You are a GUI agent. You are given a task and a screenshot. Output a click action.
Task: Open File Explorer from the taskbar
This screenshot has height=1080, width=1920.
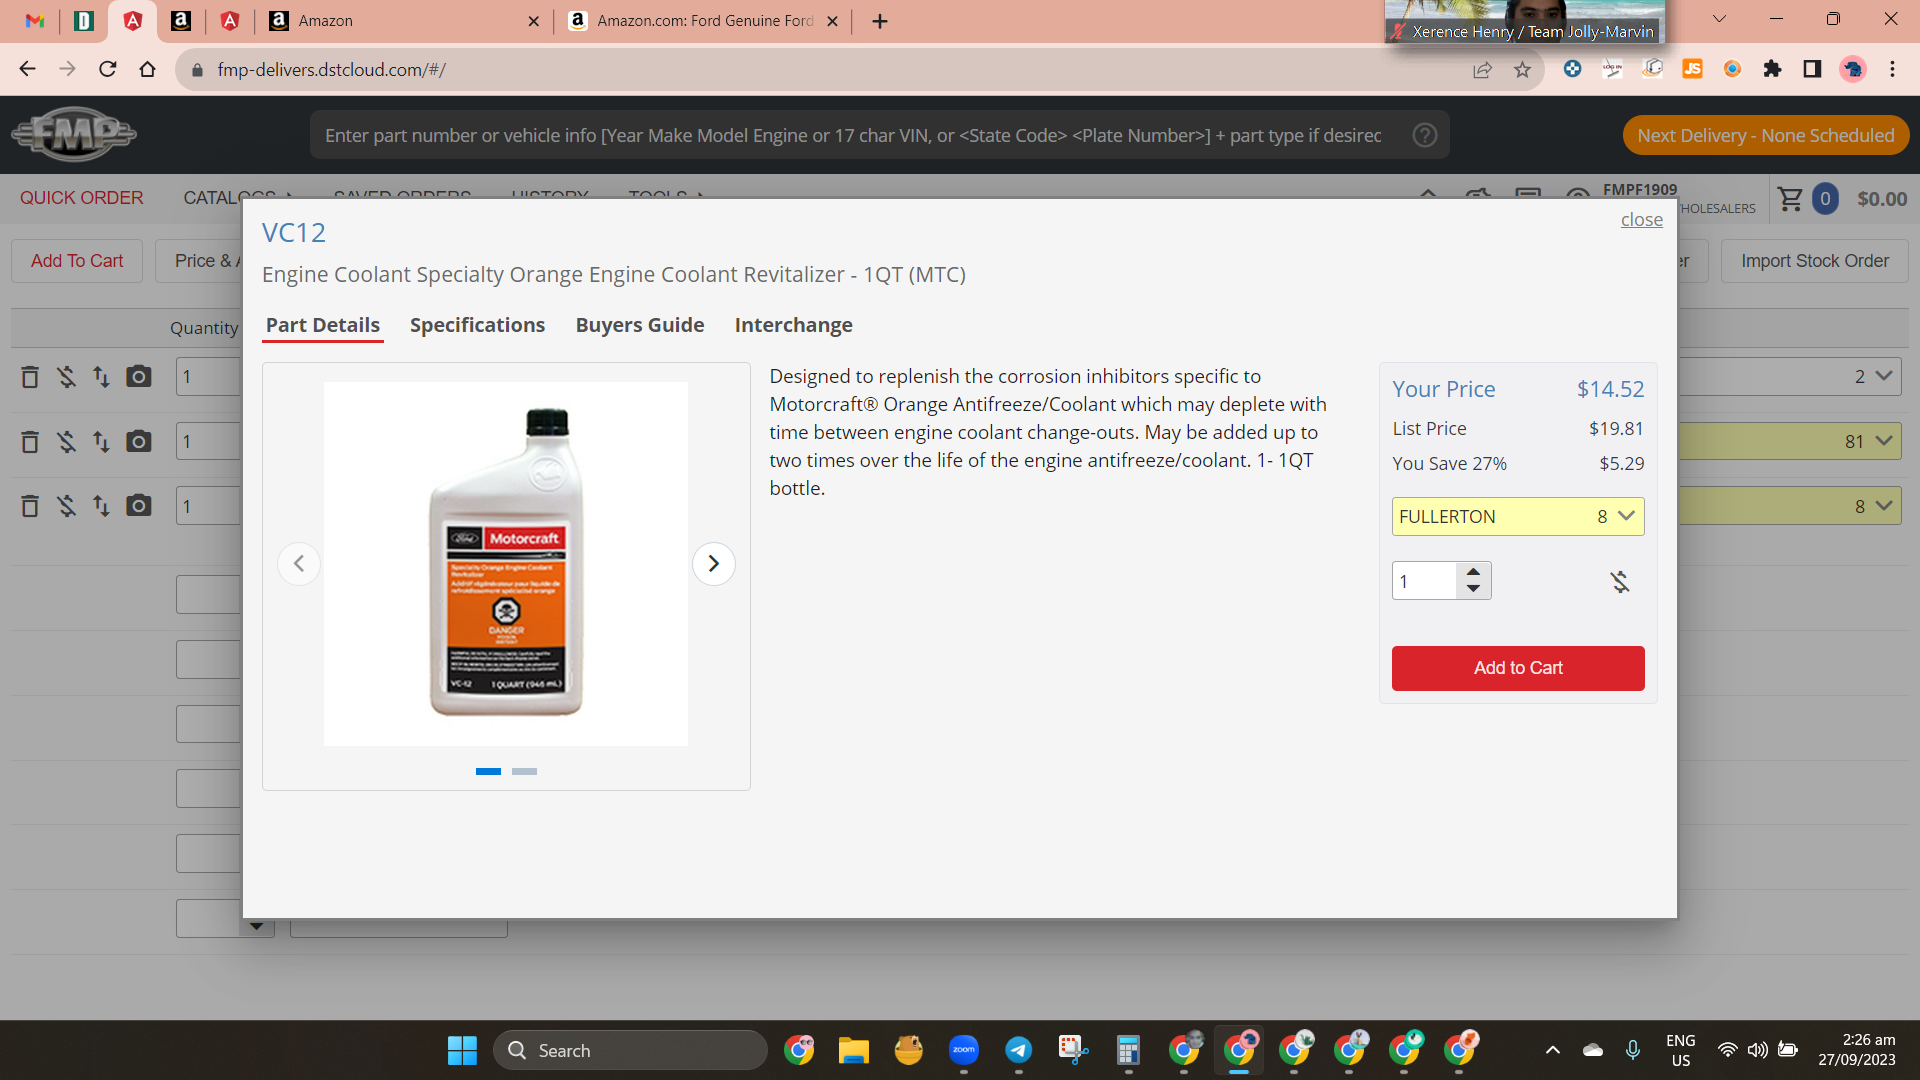[x=854, y=1050]
